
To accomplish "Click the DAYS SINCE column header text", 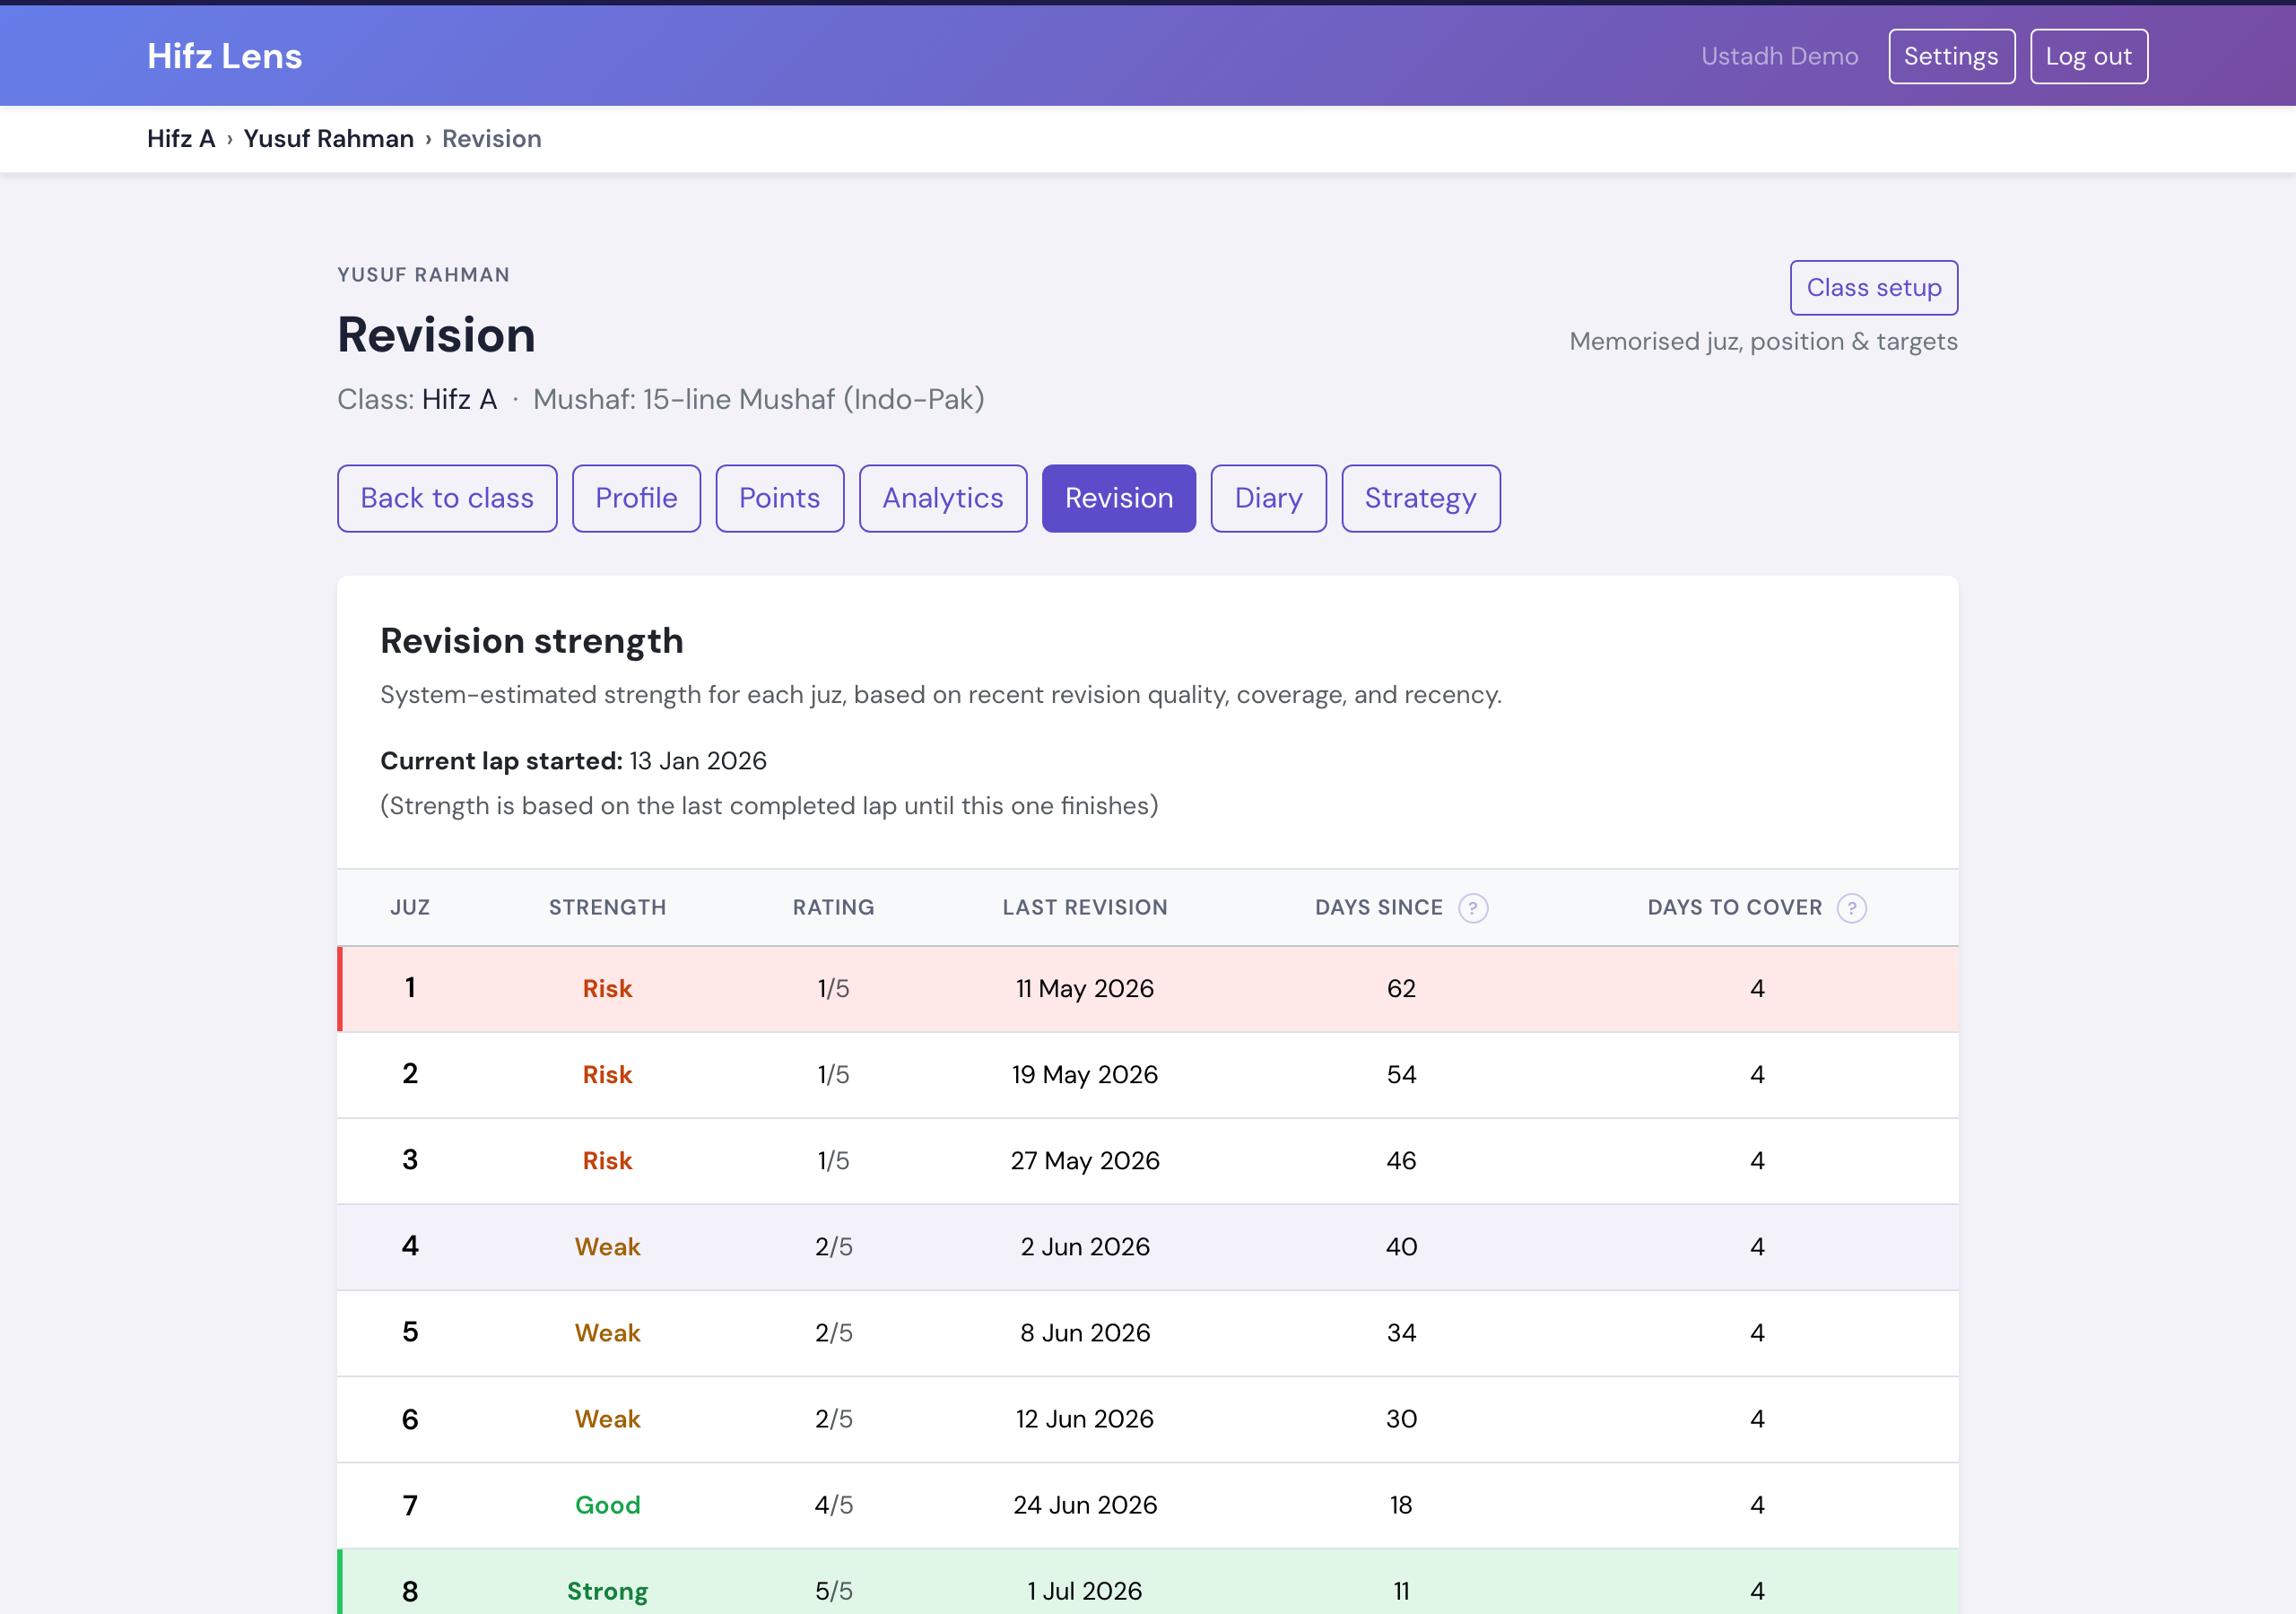I will [1378, 908].
